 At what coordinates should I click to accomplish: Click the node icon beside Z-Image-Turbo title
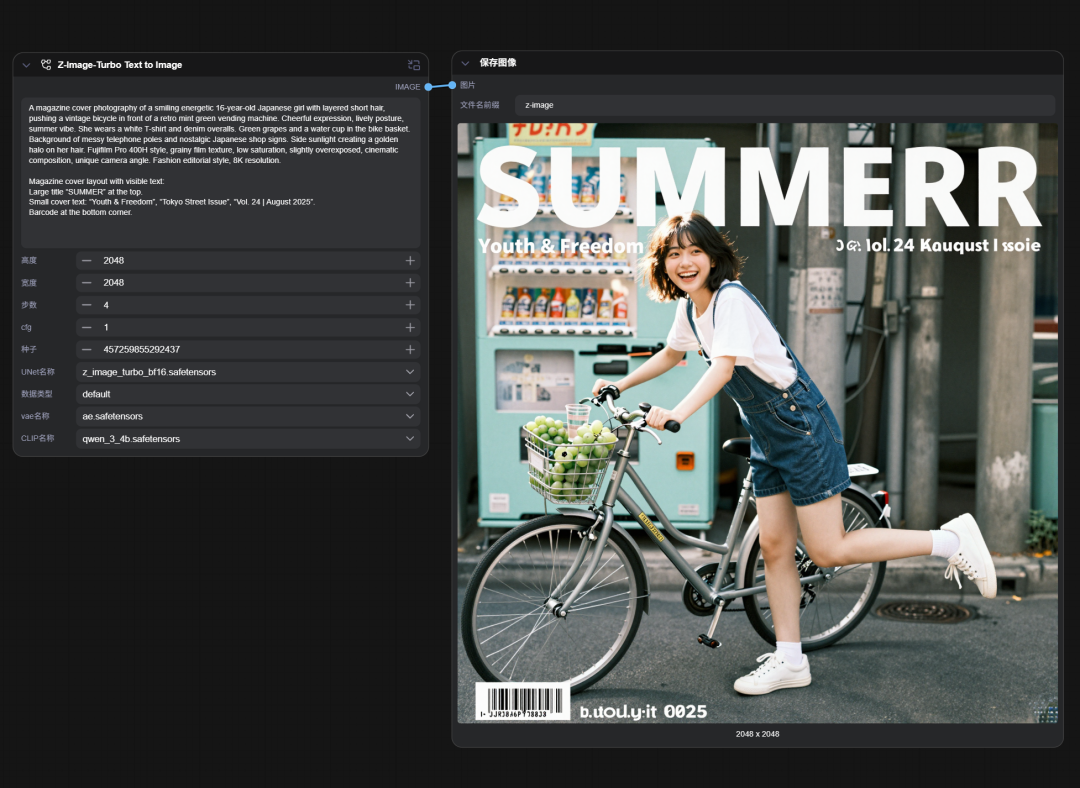point(46,65)
